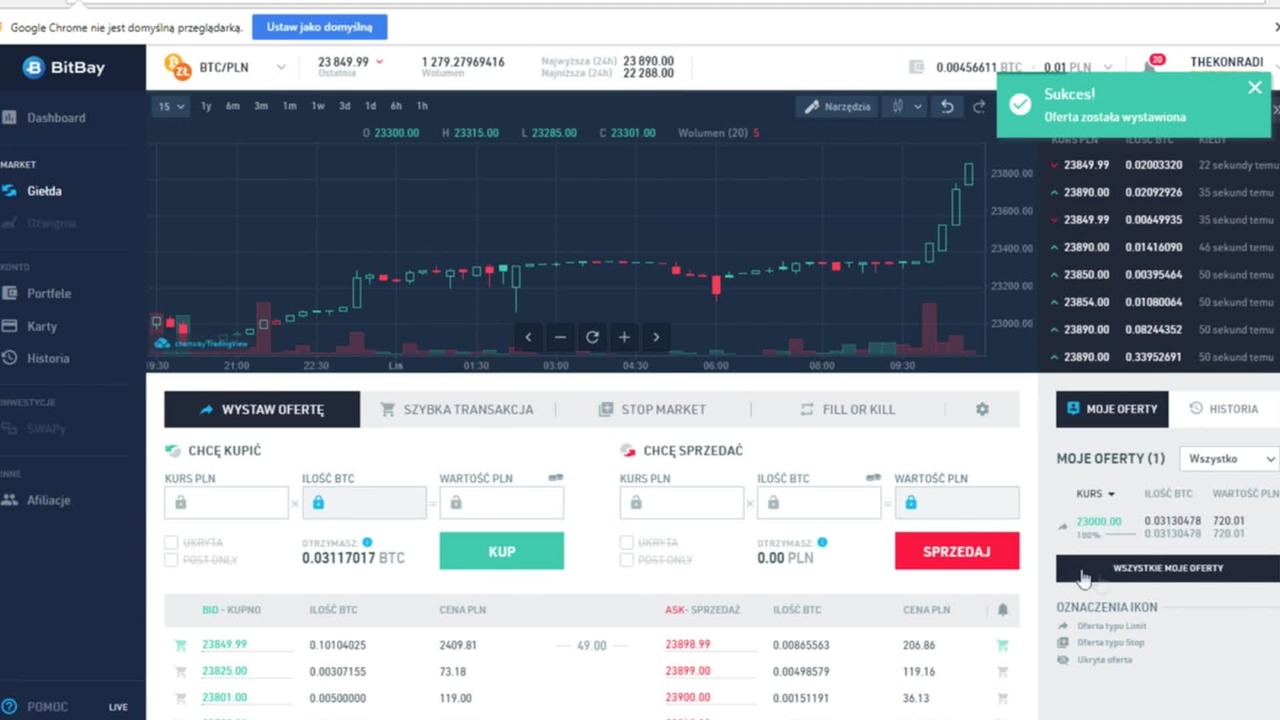Click the green KUP button
Viewport: 1280px width, 720px height.
pos(502,551)
